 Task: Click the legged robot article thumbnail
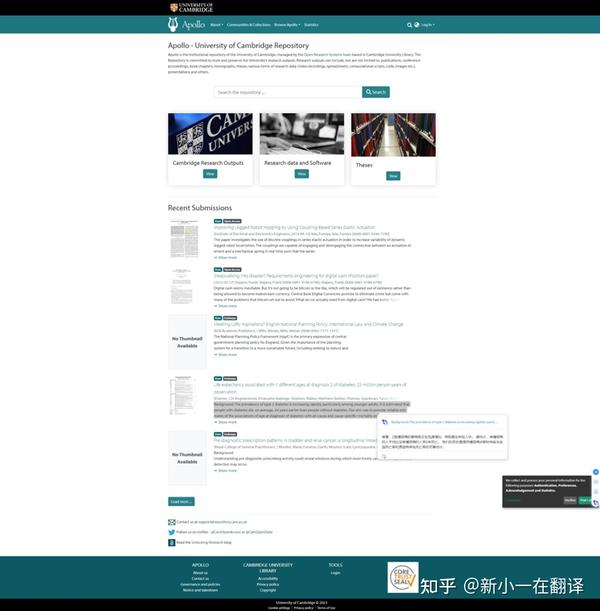pyautogui.click(x=184, y=238)
